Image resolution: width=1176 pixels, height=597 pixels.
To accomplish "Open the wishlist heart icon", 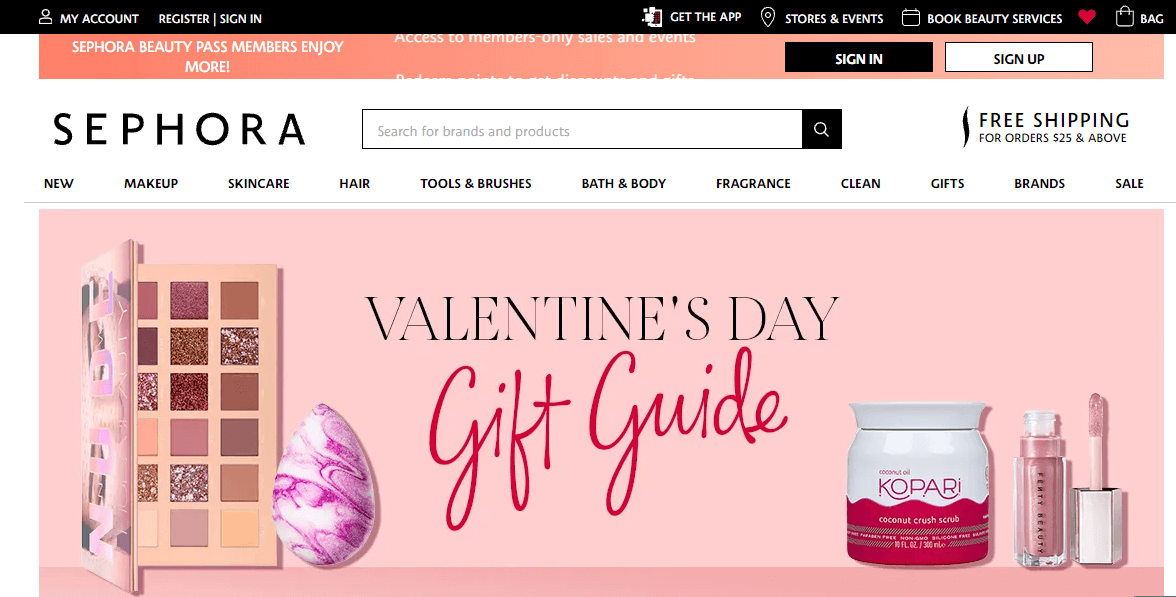I will point(1087,16).
